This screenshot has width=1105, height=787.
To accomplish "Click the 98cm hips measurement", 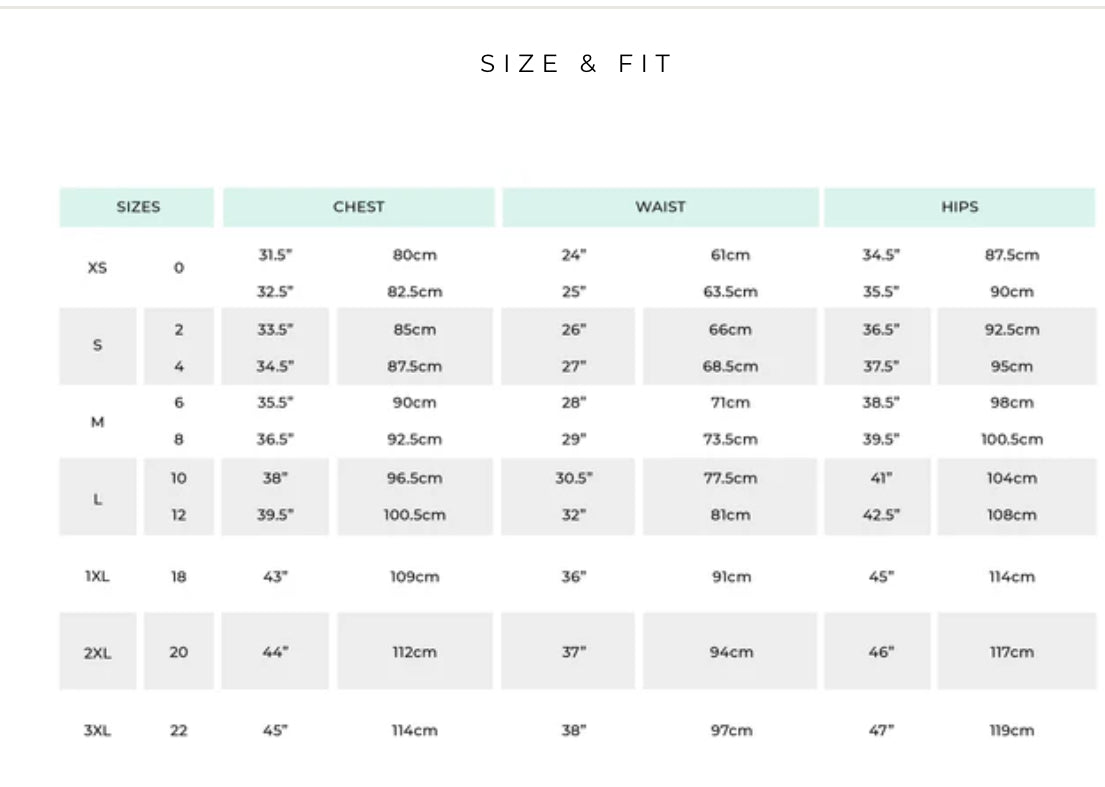I will [1011, 403].
